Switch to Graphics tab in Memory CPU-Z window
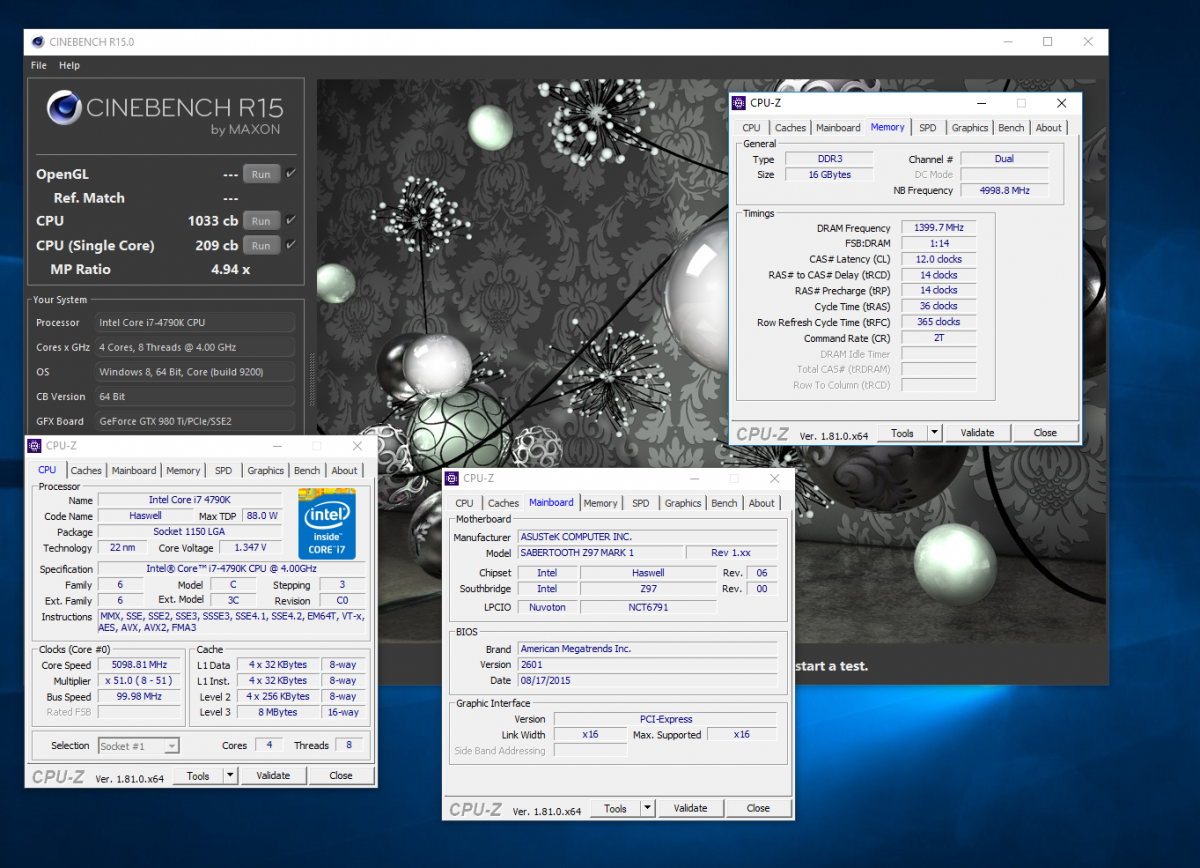The image size is (1200, 868). pyautogui.click(x=970, y=128)
